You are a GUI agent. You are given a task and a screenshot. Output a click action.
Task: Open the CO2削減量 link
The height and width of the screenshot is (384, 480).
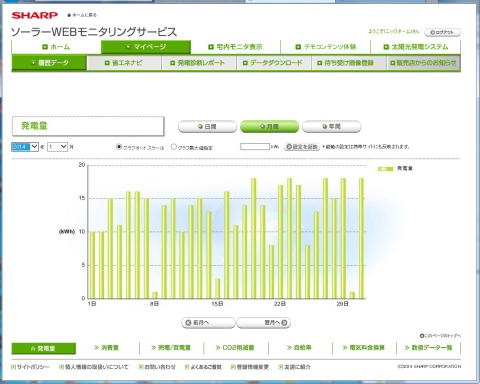pos(235,348)
